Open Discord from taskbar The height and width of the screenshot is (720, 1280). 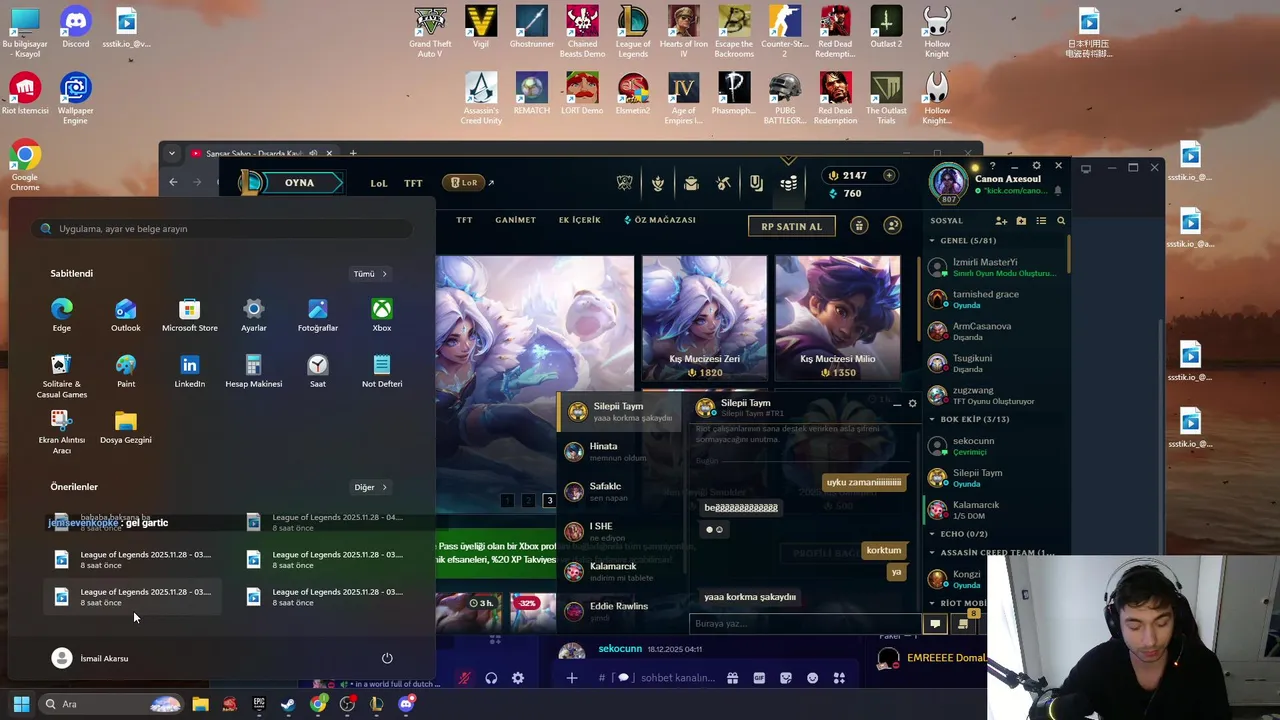point(406,704)
